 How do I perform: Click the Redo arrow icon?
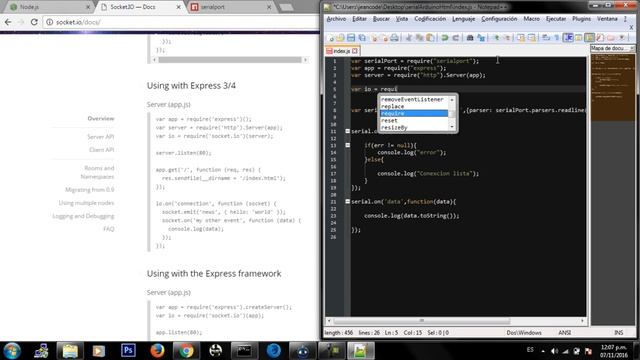click(x=456, y=38)
